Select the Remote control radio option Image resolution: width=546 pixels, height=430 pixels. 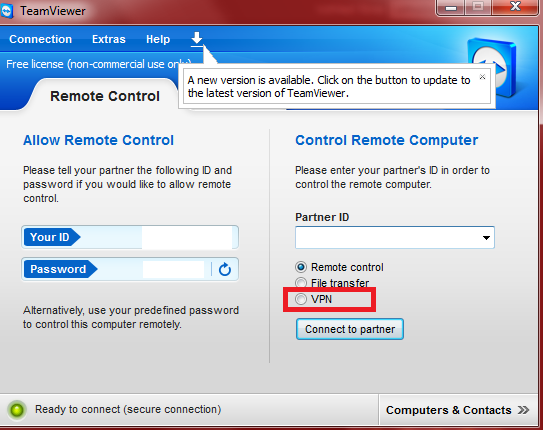pos(301,267)
